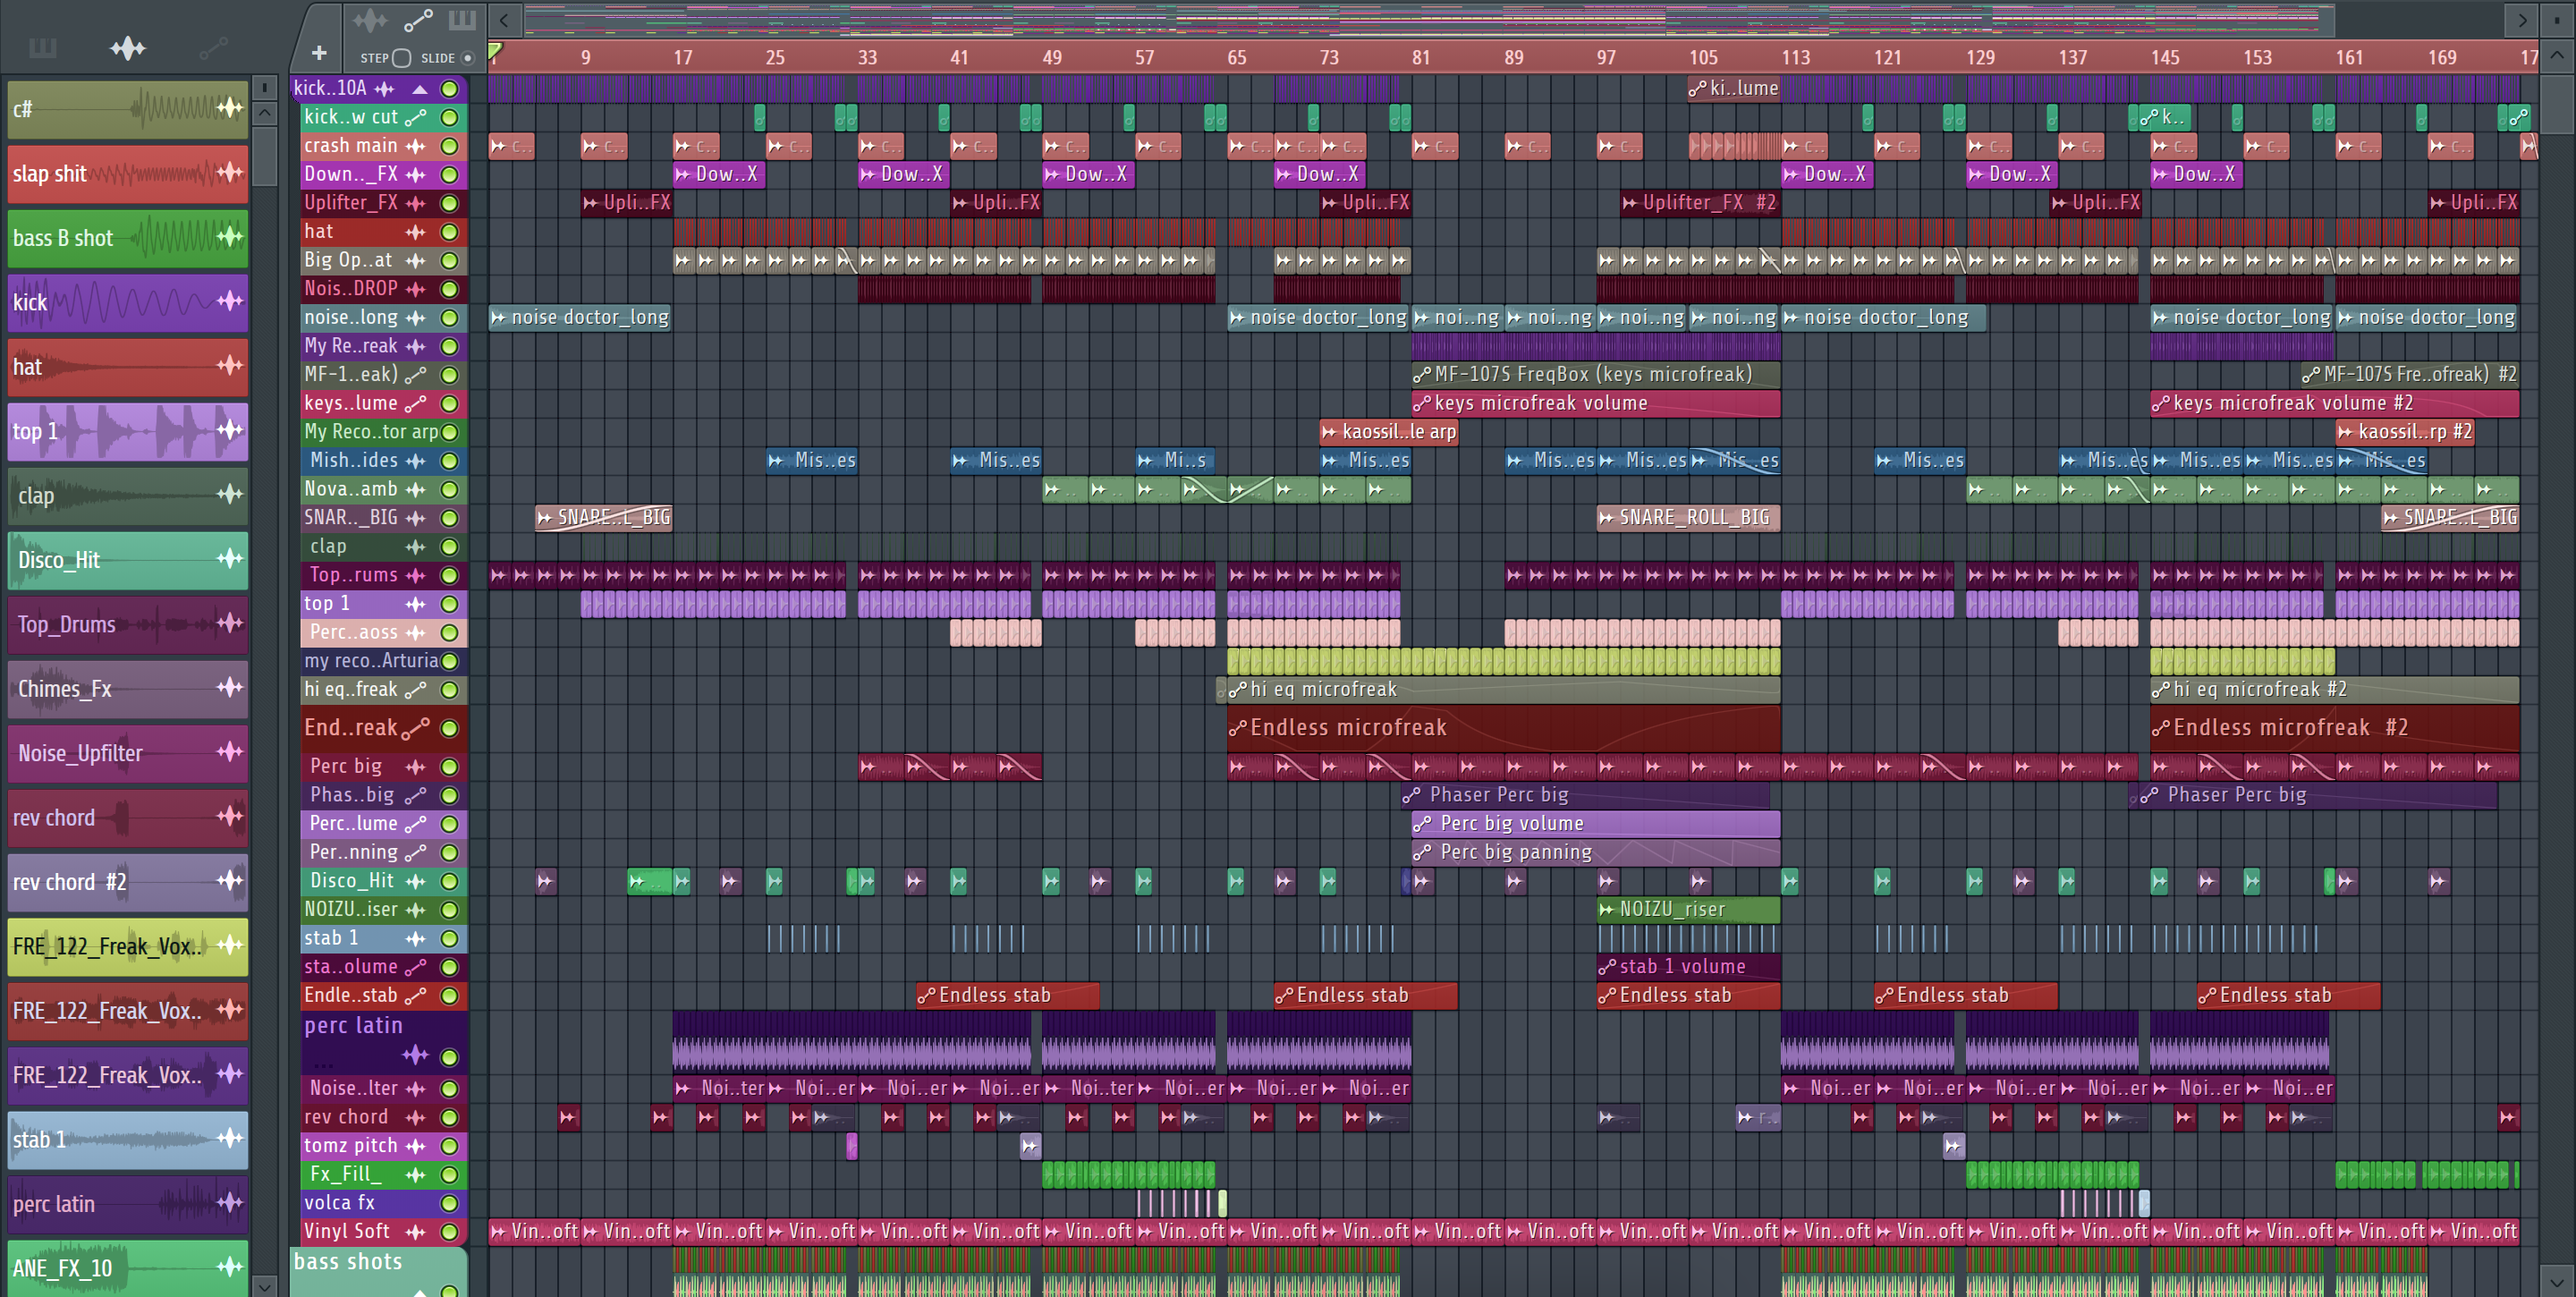Select the Endless microfreak #2 automation clip
This screenshot has width=2576, height=1297.
pos(2334,729)
